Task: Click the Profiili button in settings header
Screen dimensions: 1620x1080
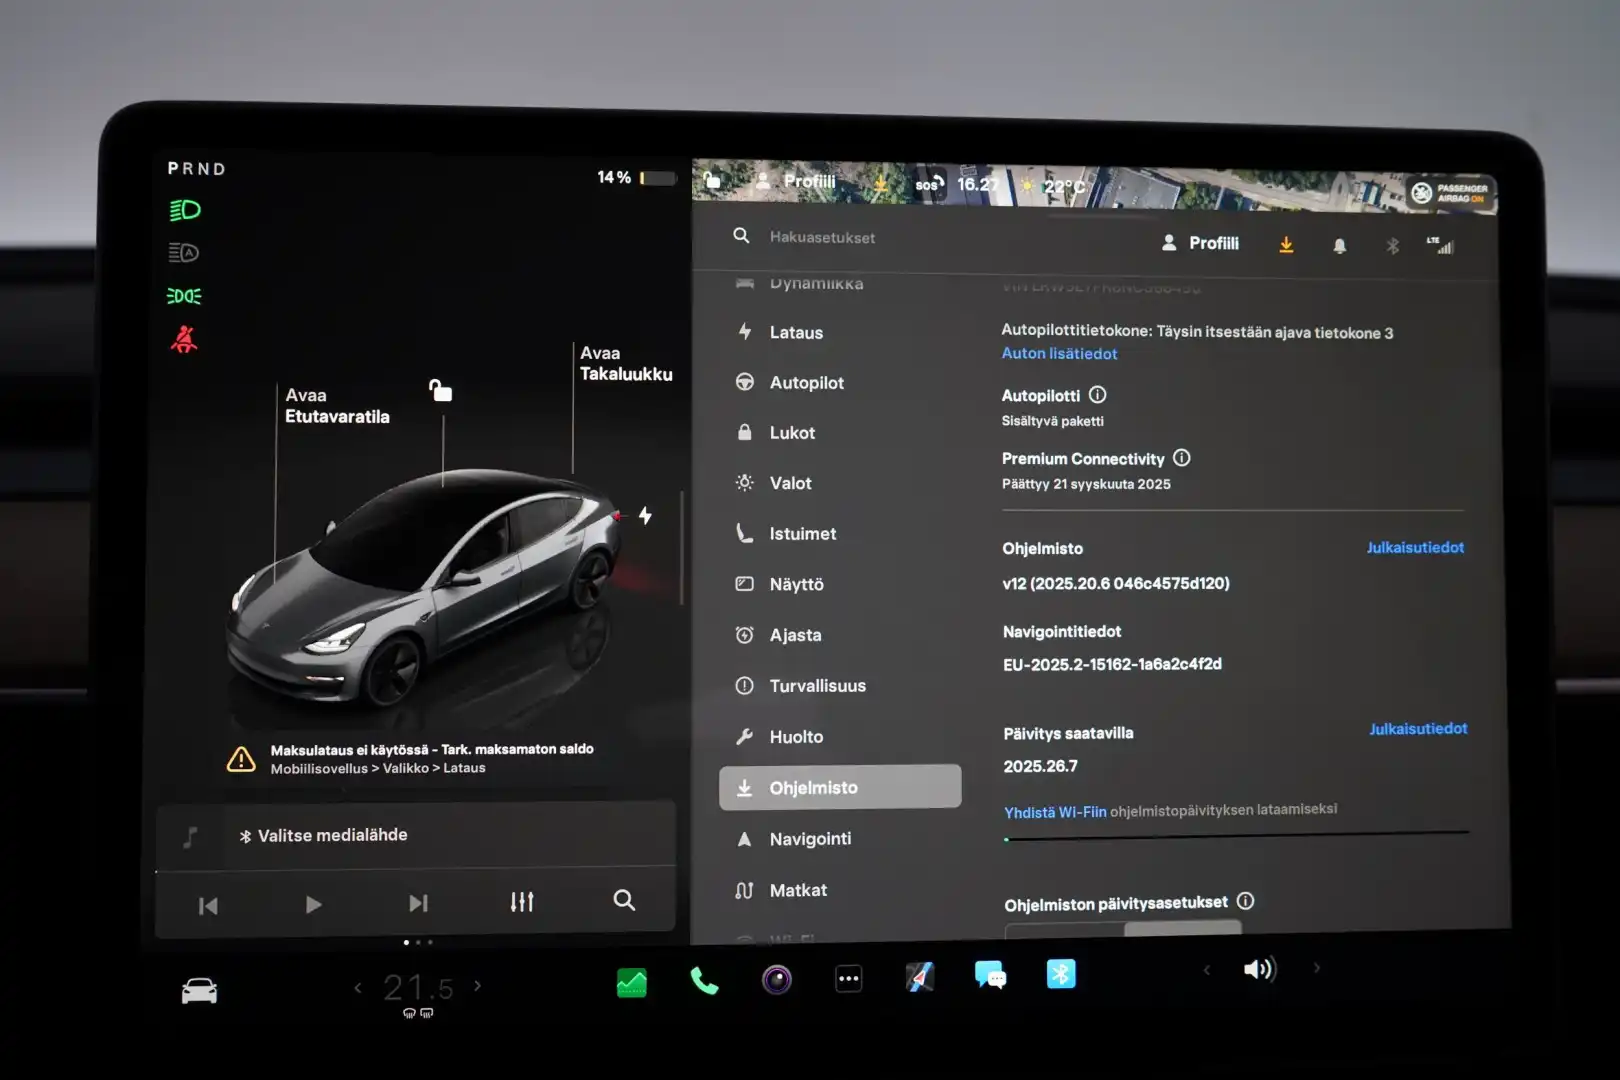Action: click(x=1200, y=243)
